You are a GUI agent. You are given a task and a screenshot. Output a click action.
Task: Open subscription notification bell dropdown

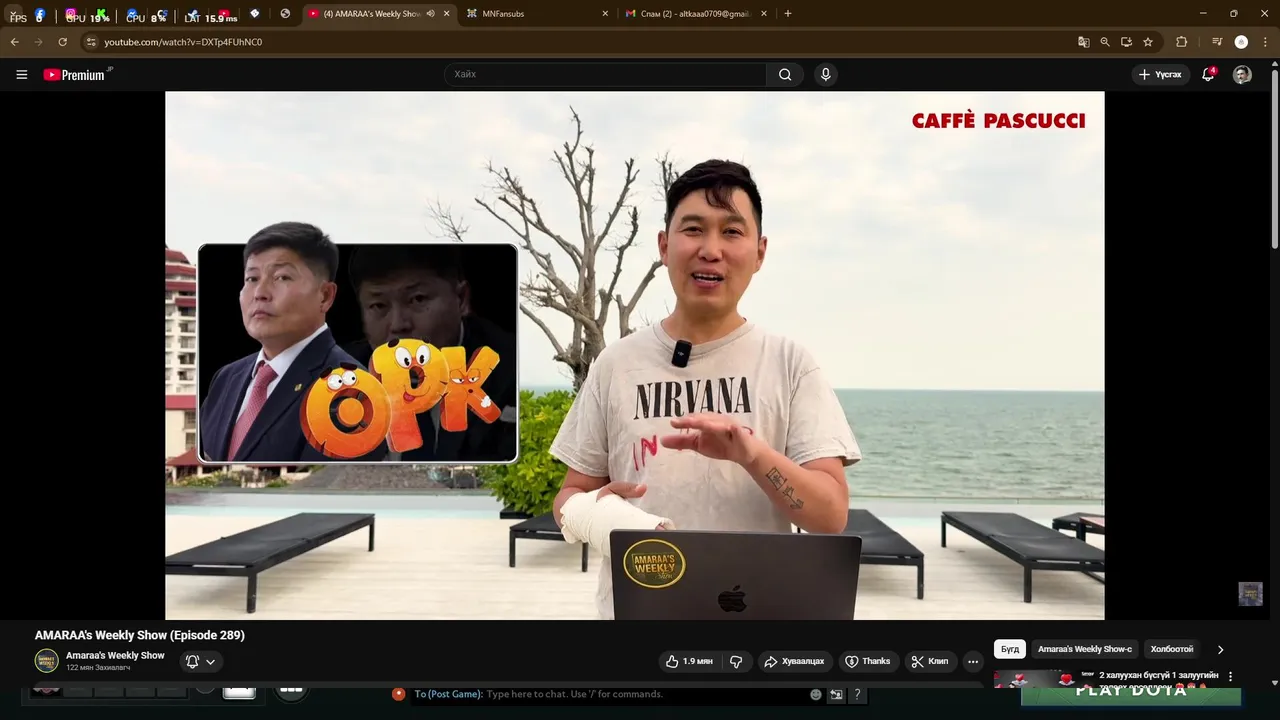[x=201, y=661]
